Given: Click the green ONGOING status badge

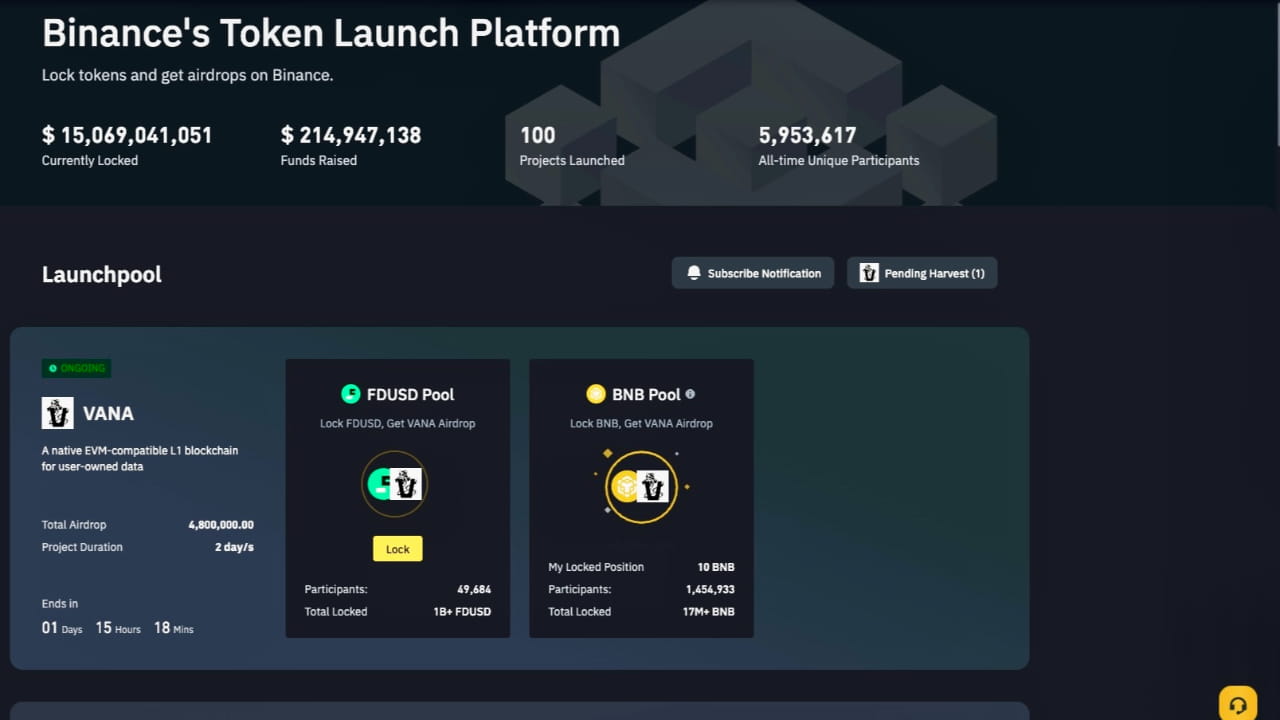Looking at the screenshot, I should [76, 368].
